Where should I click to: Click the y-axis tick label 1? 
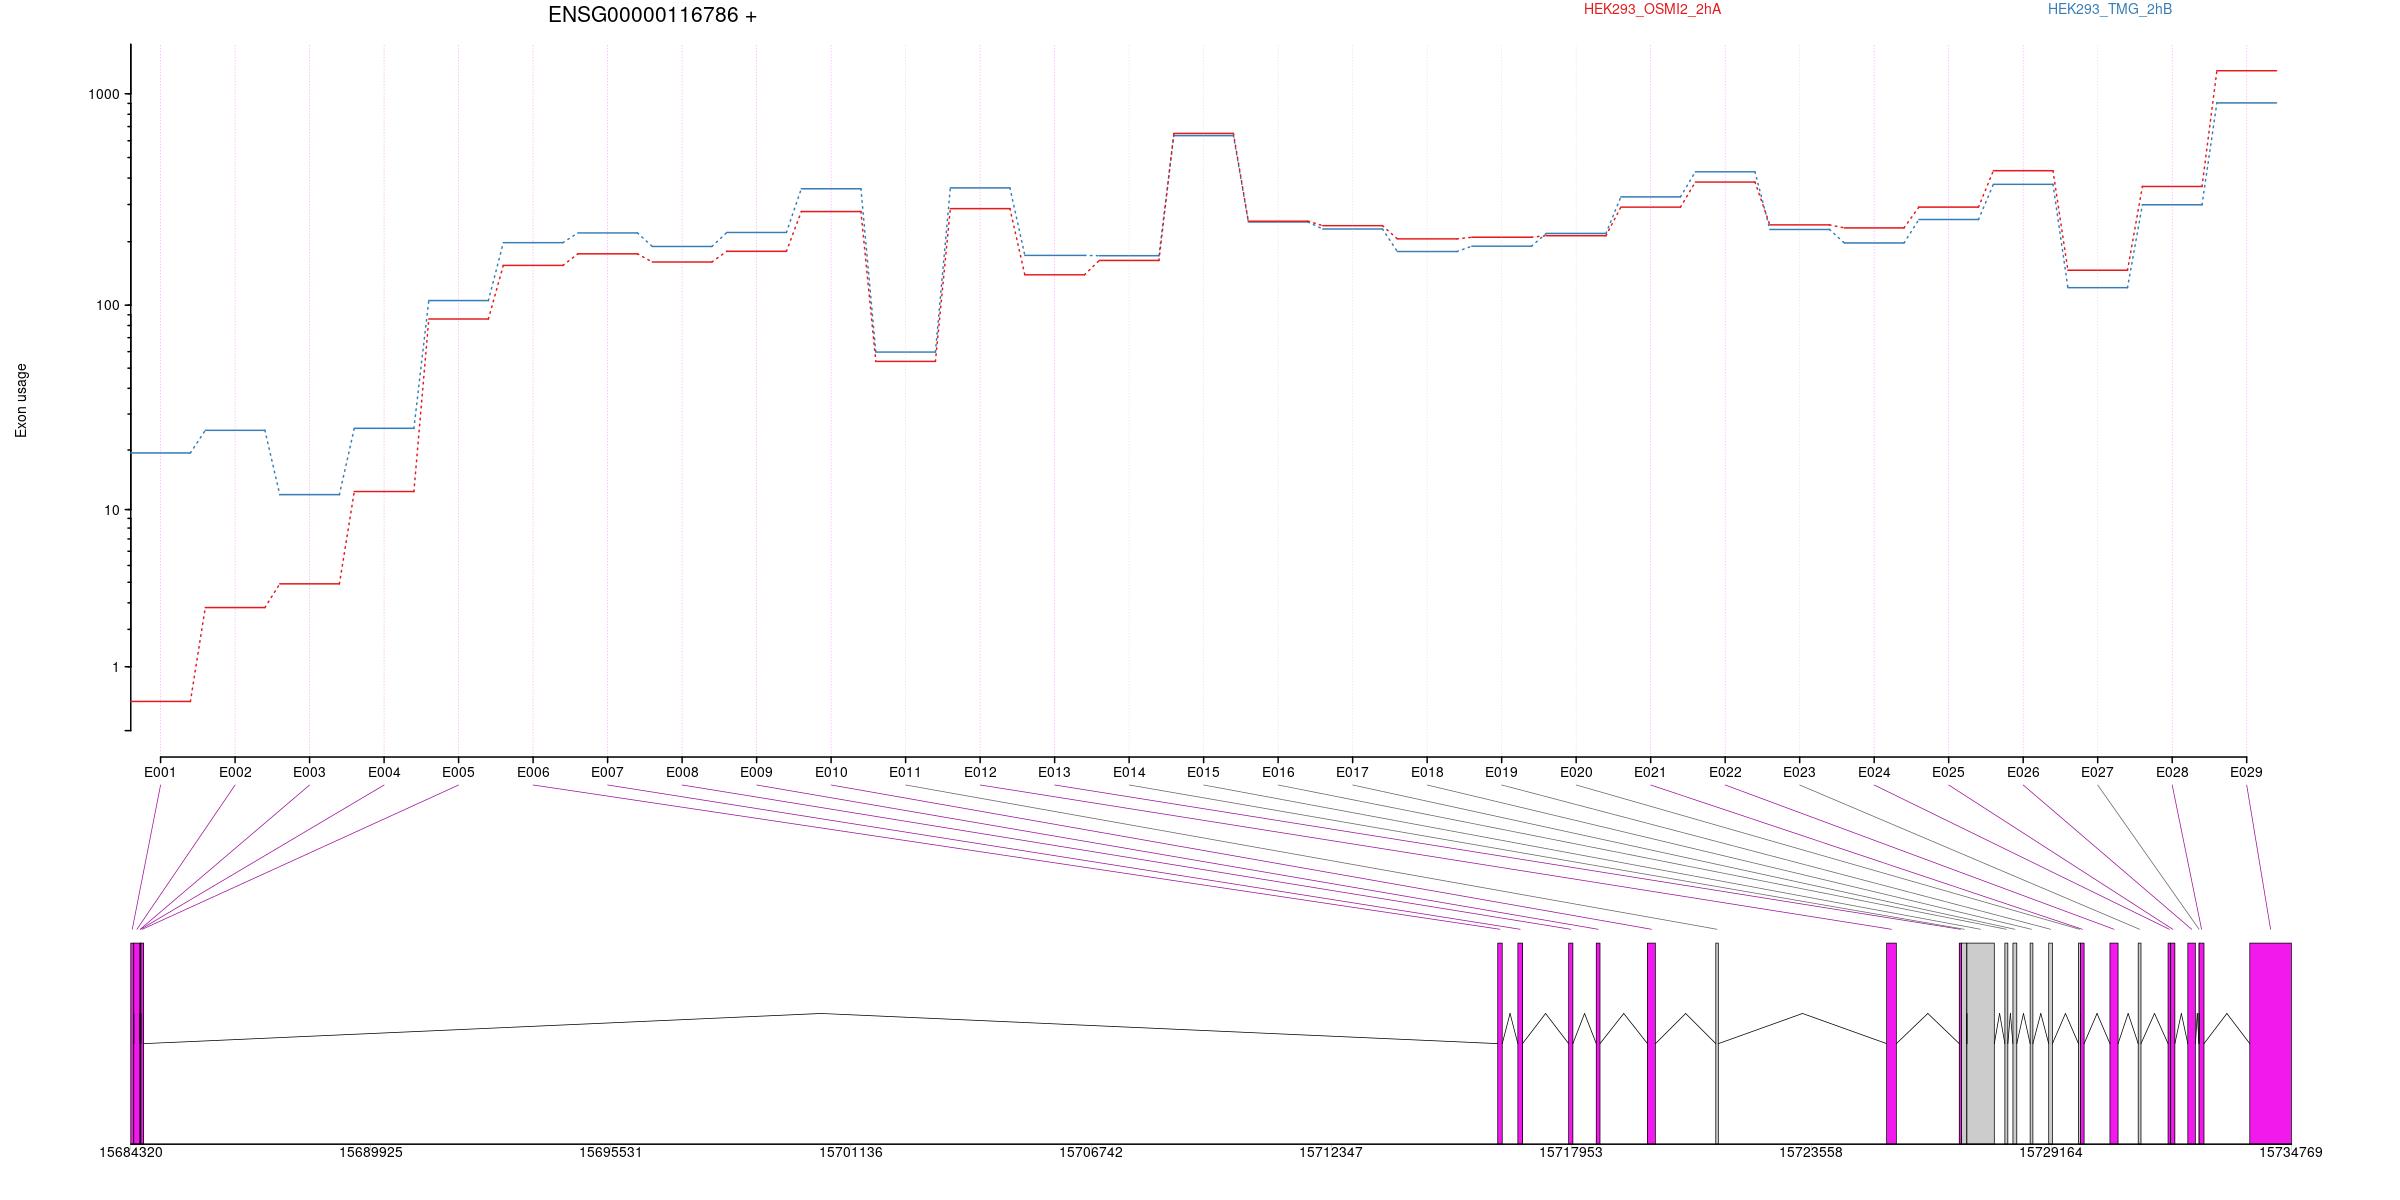pyautogui.click(x=115, y=667)
